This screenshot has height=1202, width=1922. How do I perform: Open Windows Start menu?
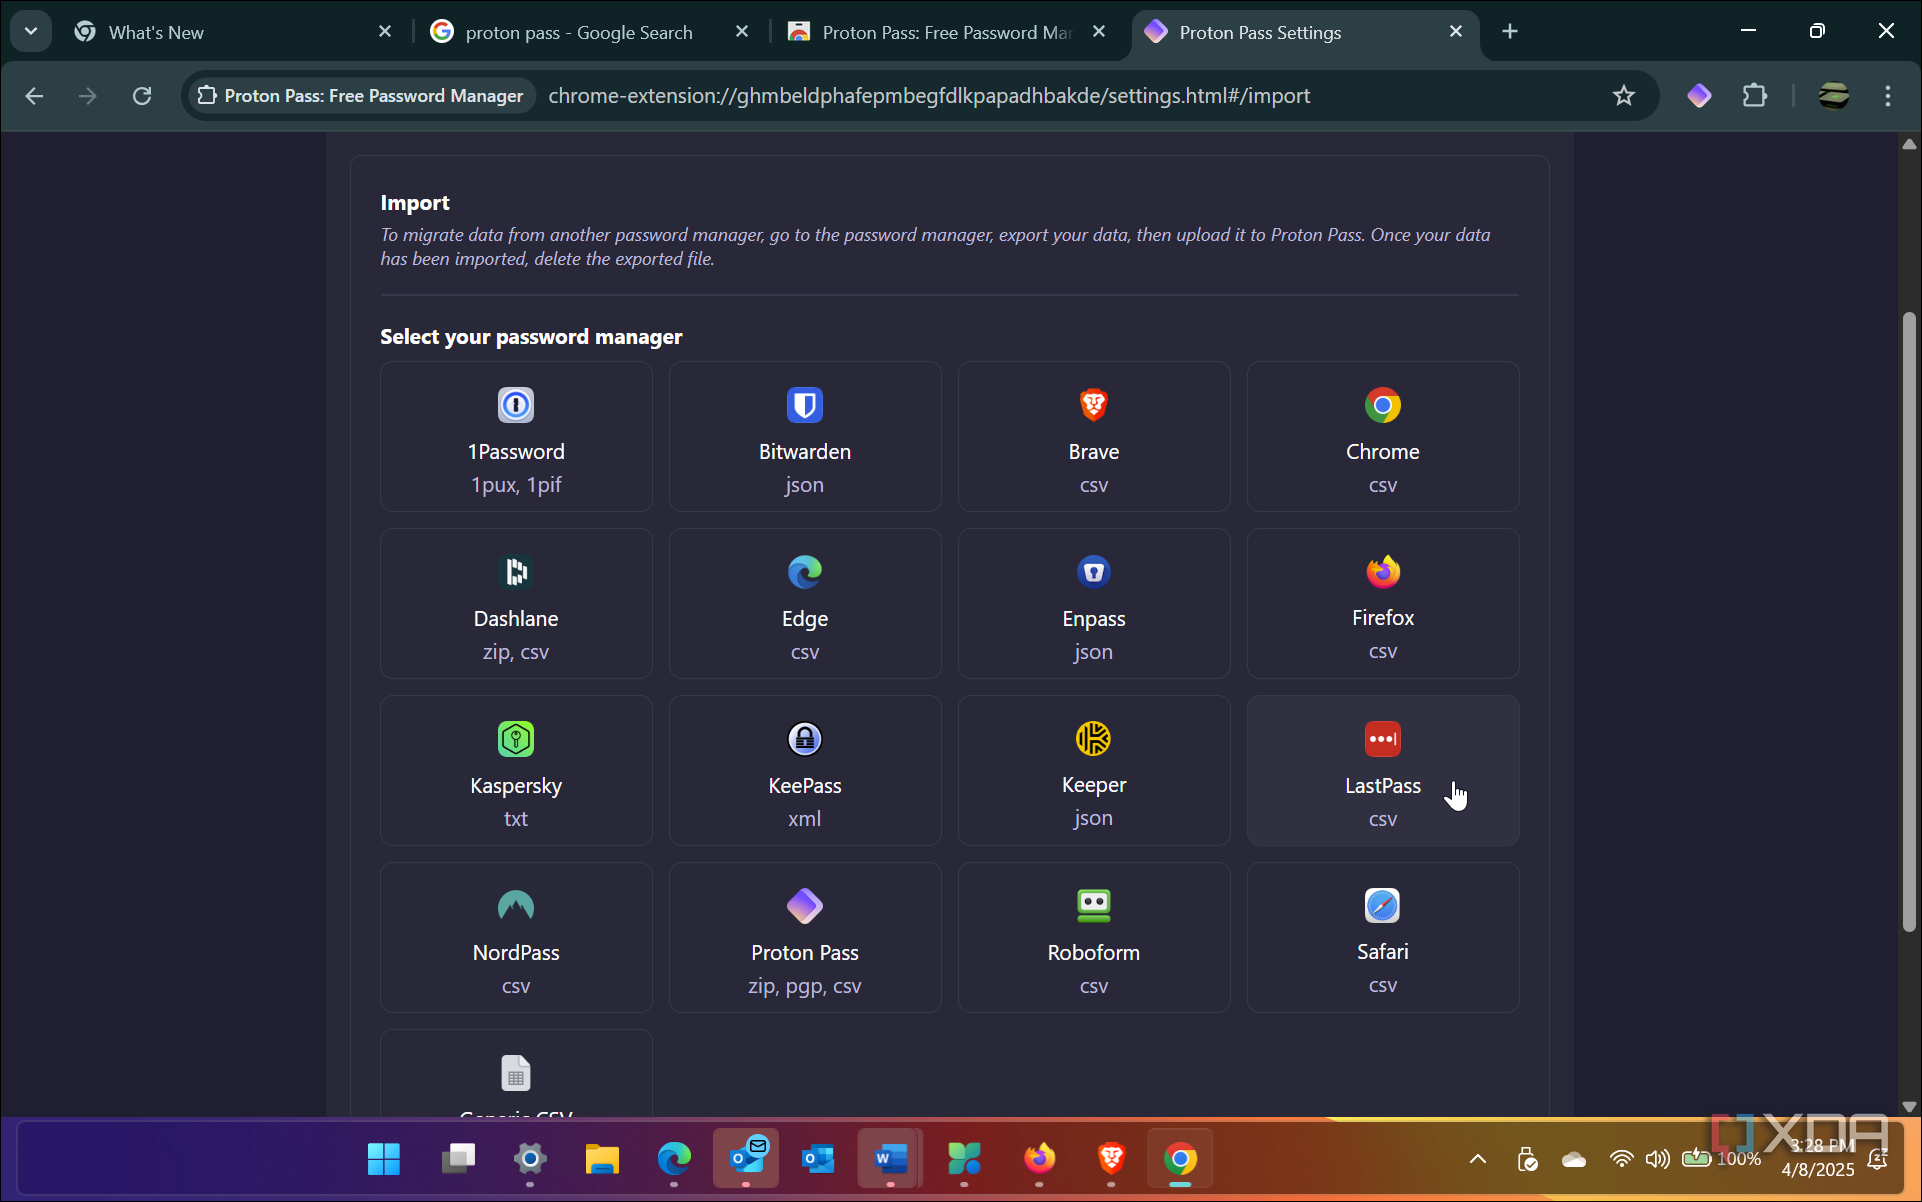[384, 1159]
